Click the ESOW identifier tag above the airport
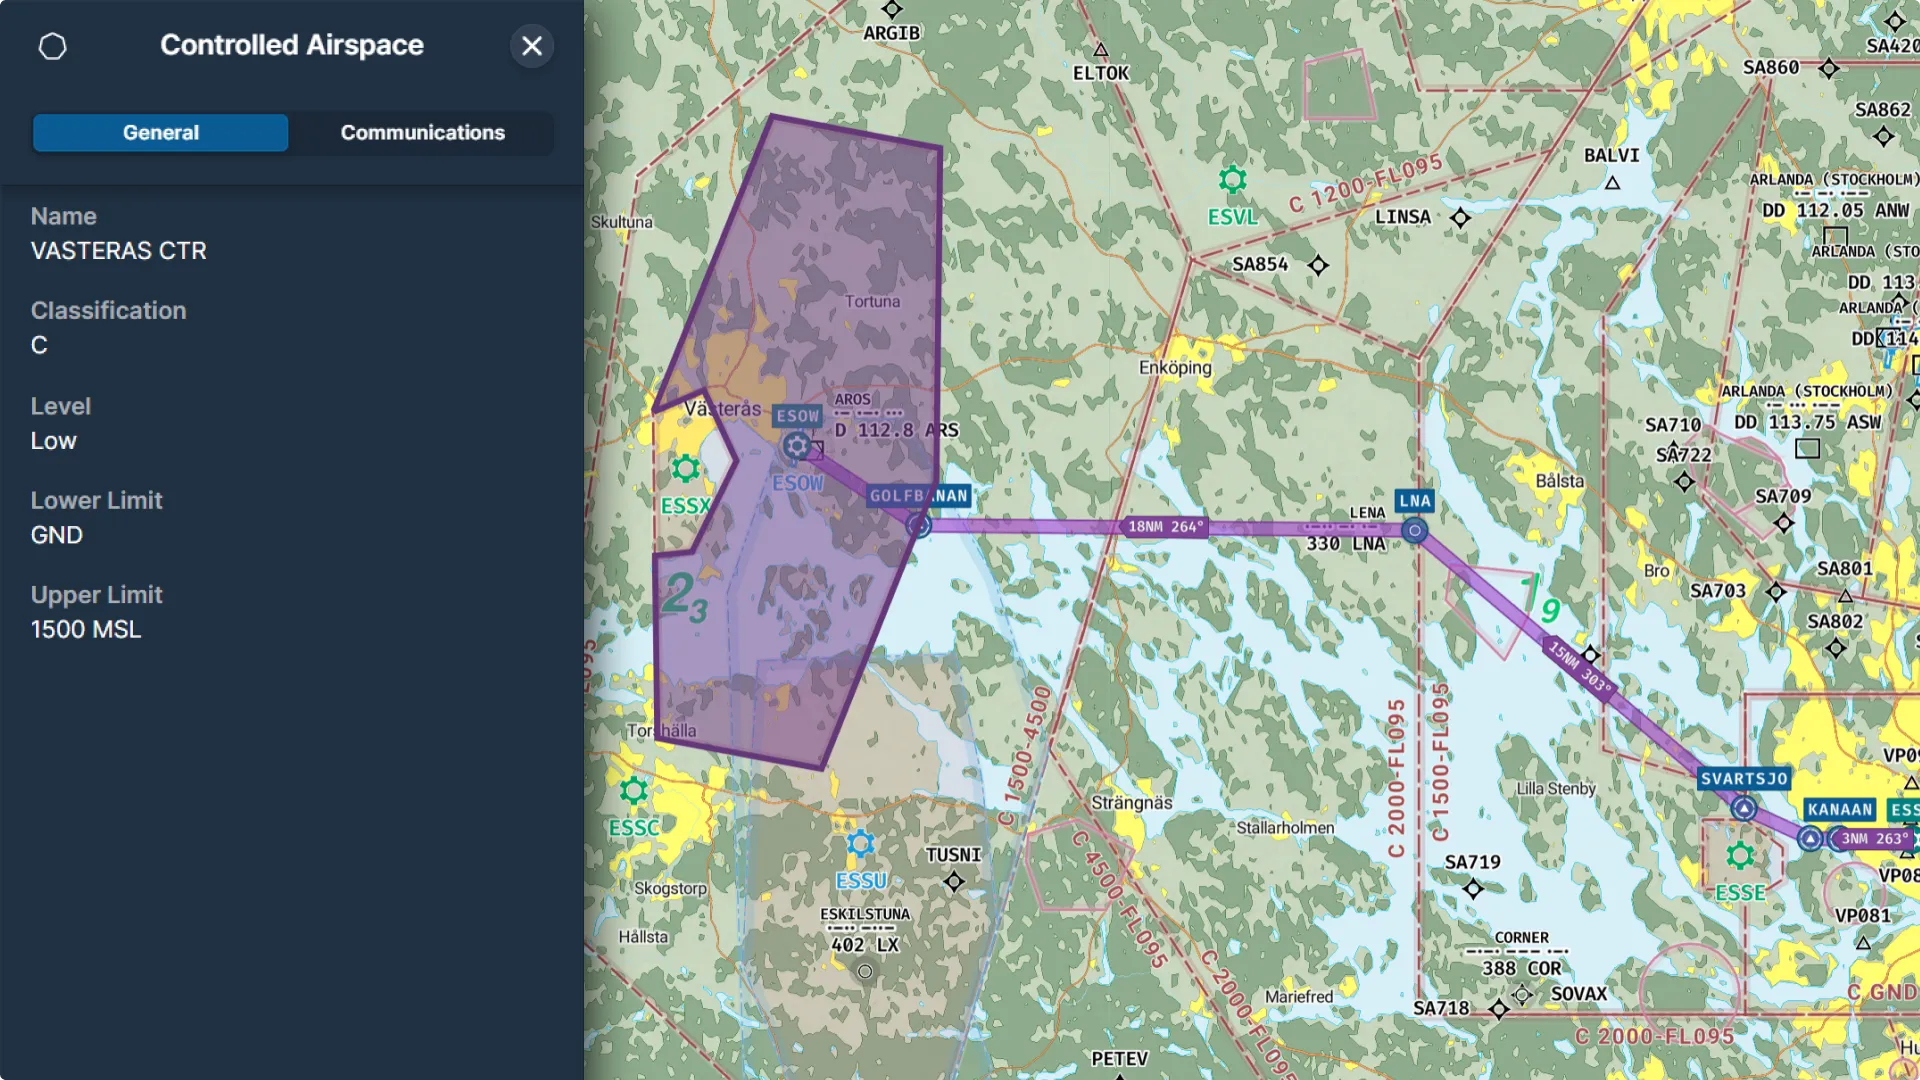The width and height of the screenshot is (1920, 1080). (797, 415)
